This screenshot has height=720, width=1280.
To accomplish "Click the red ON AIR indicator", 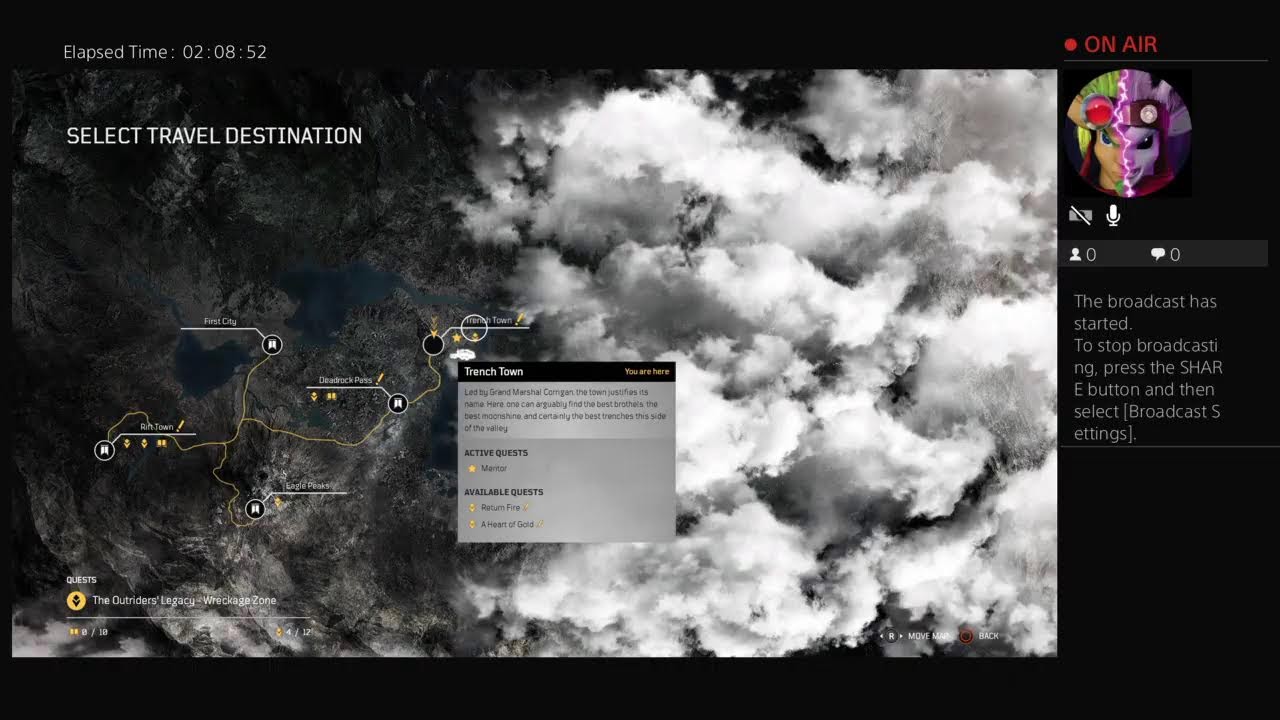I will 1111,45.
